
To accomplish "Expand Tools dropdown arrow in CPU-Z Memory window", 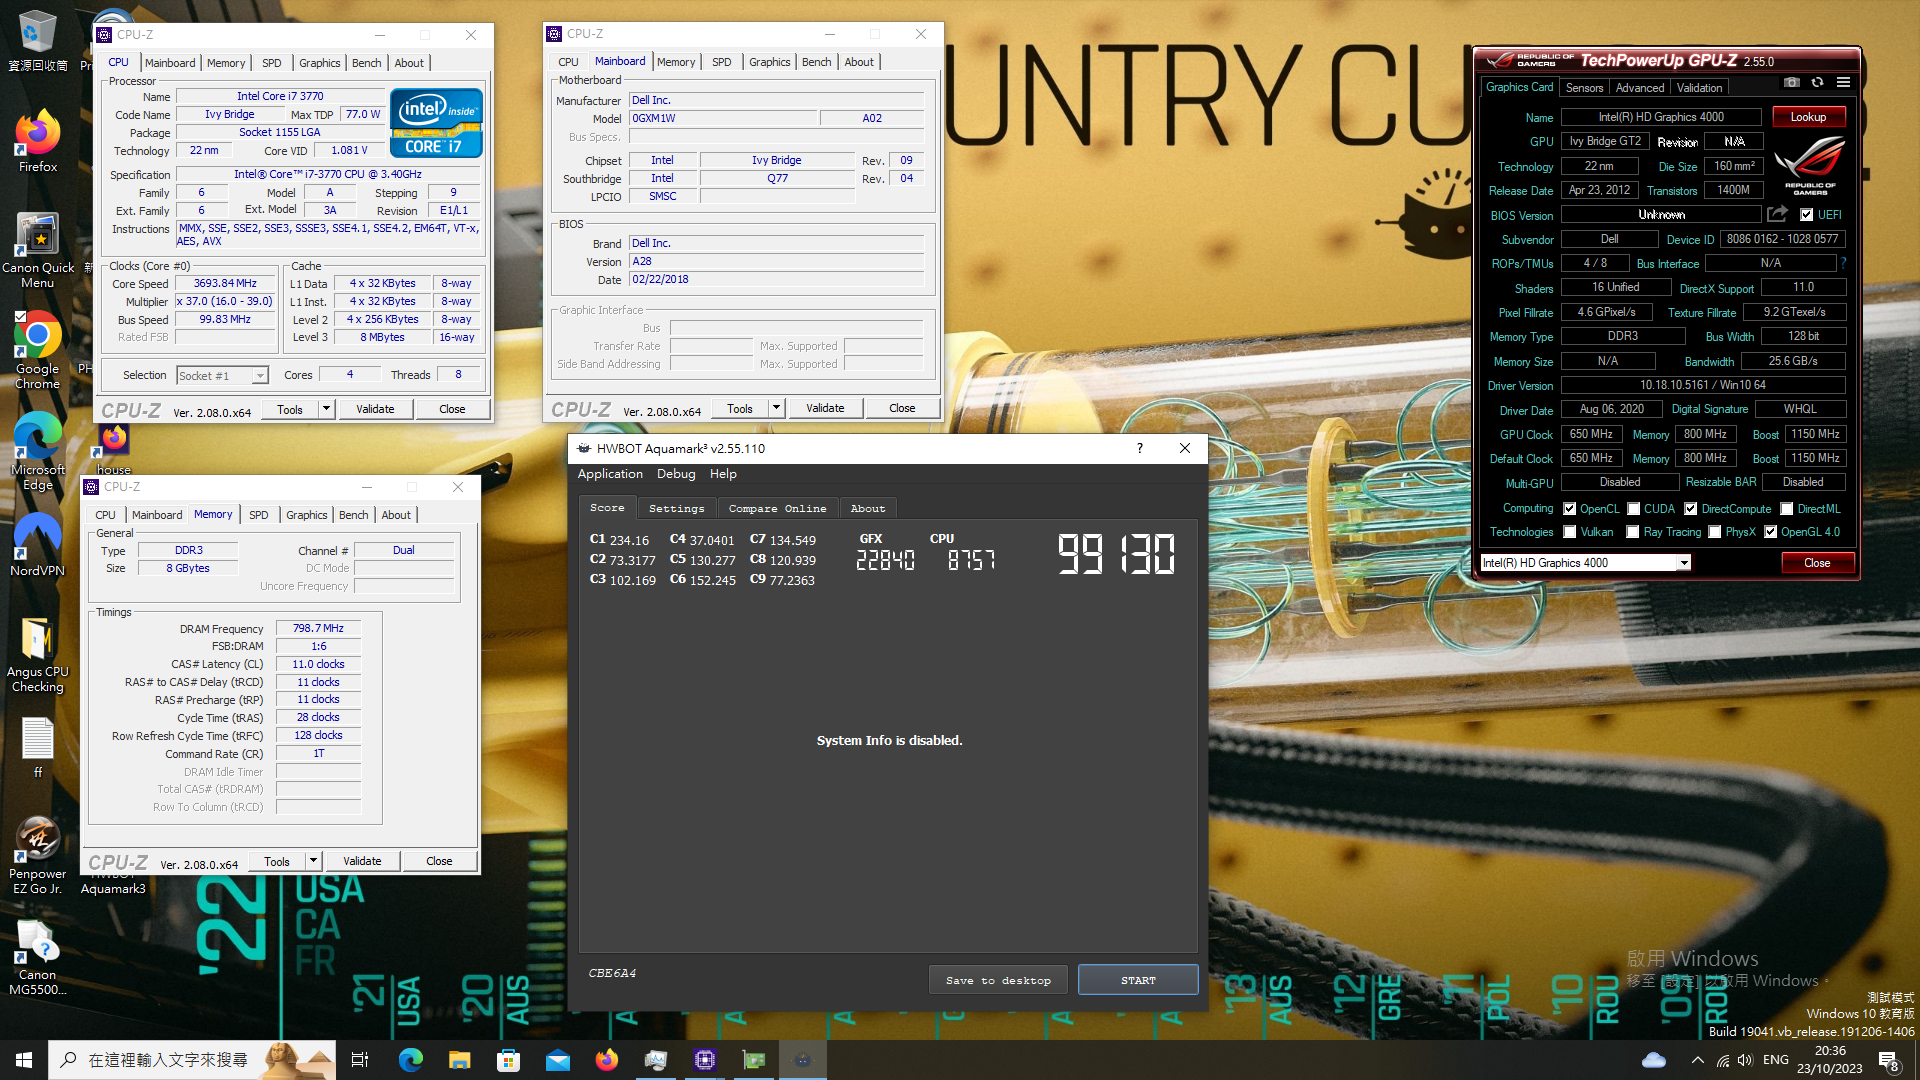I will click(313, 861).
